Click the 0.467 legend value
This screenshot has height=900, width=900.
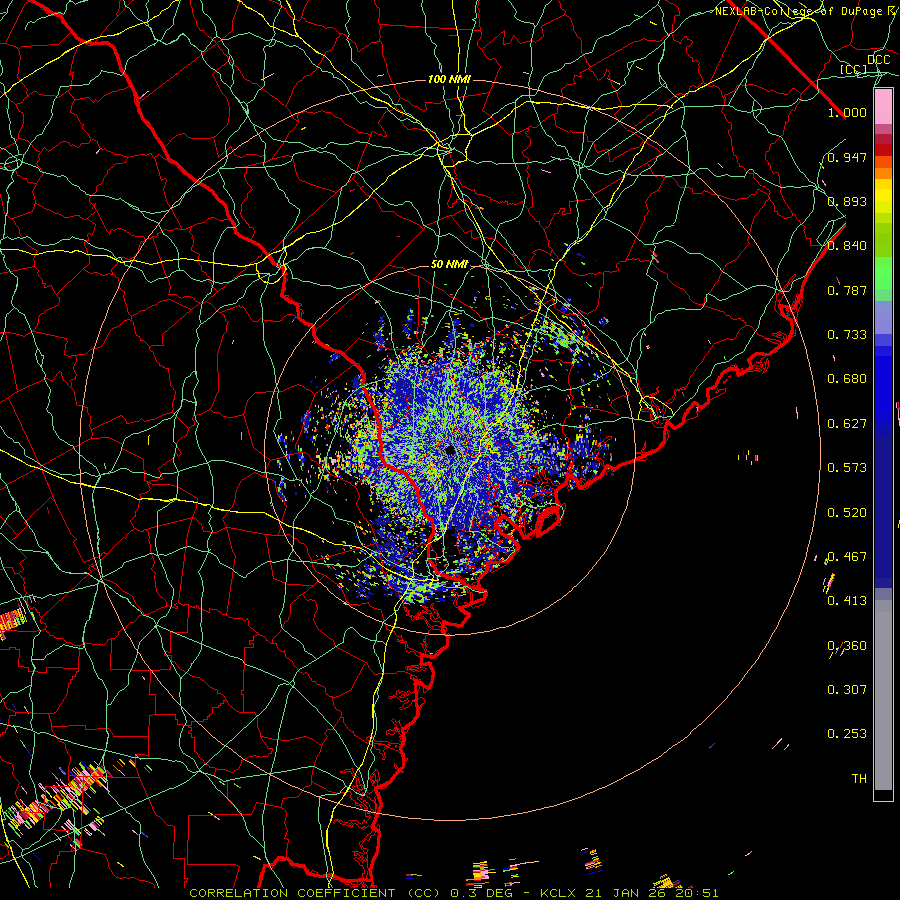click(847, 557)
